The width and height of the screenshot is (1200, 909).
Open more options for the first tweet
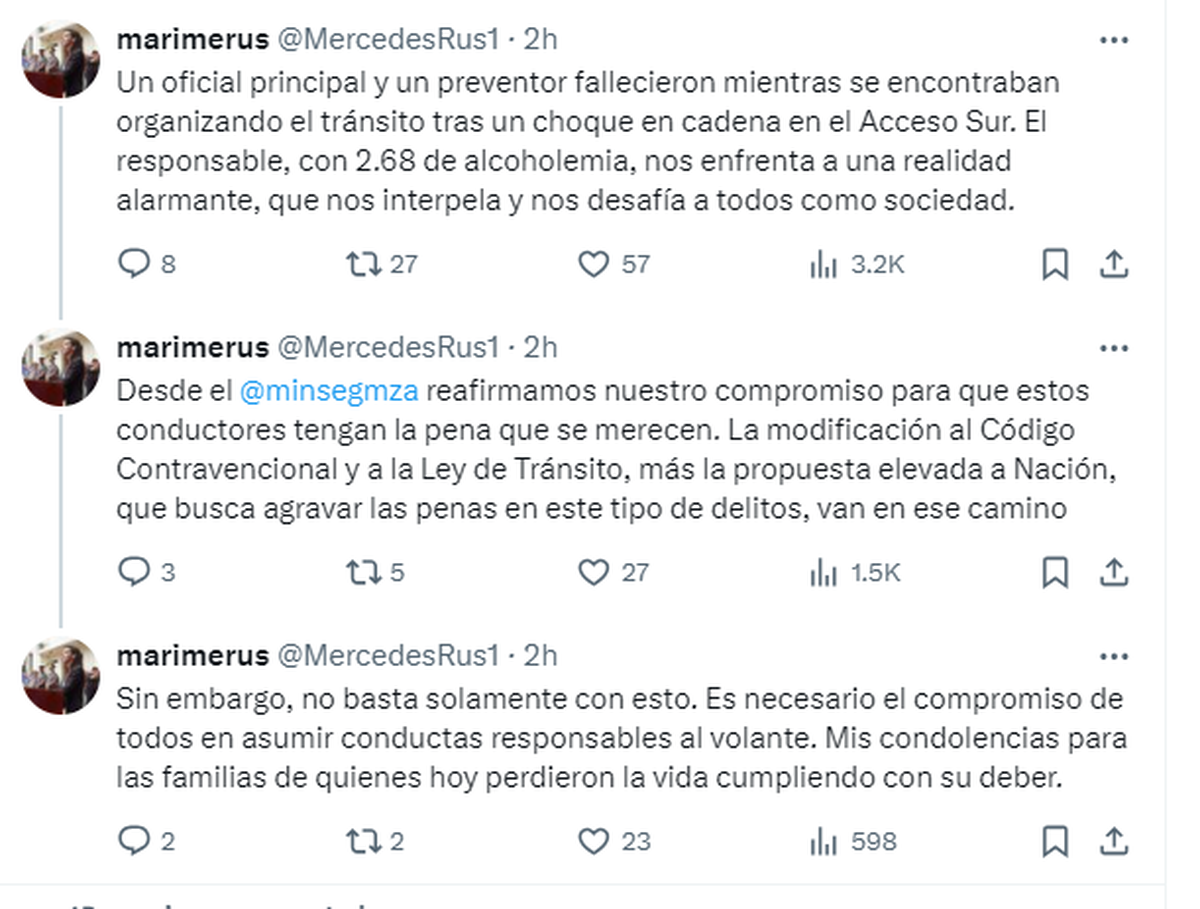point(1114,40)
